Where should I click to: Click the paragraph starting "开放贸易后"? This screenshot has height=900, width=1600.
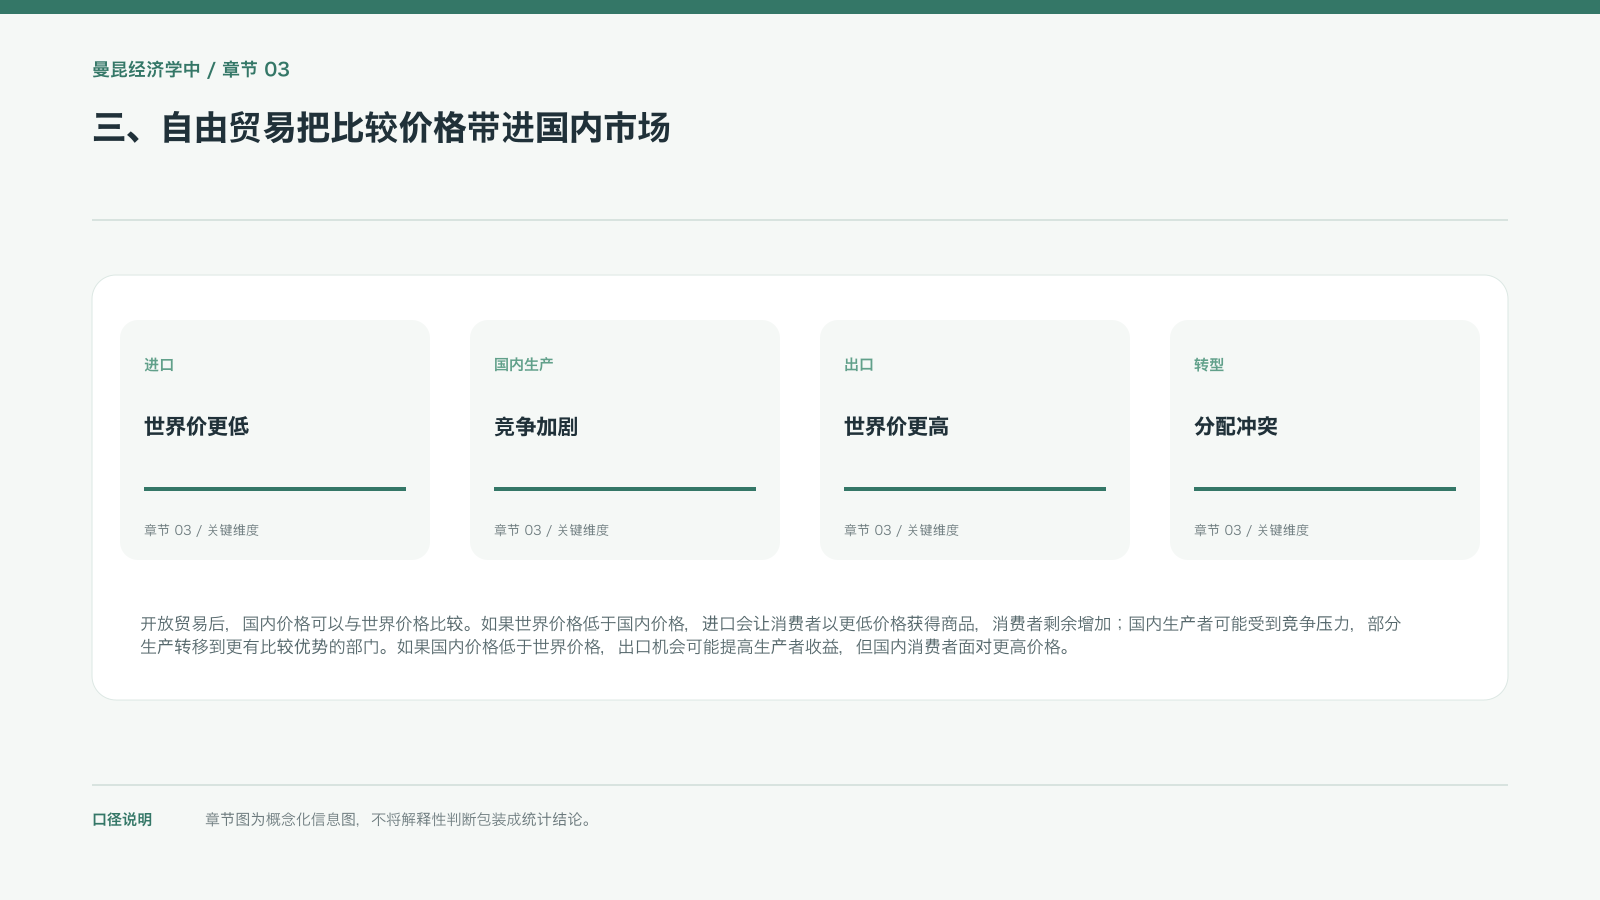pos(771,635)
